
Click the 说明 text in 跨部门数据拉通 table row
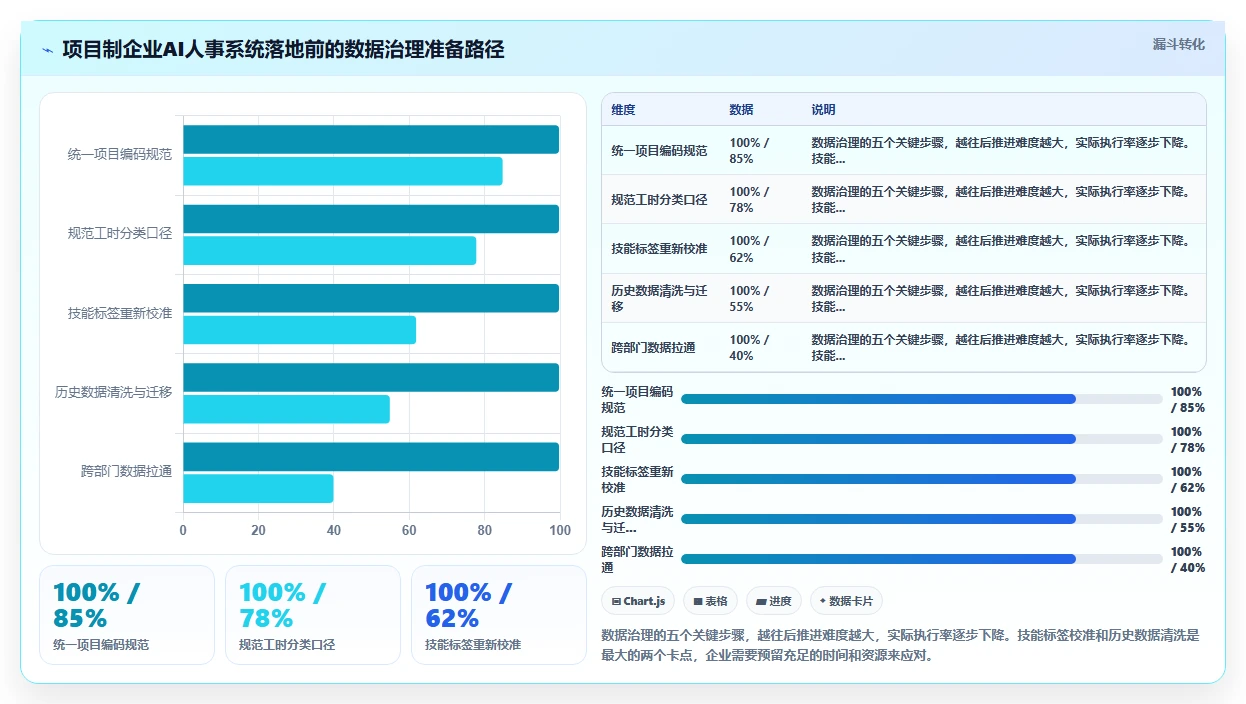(1003, 347)
